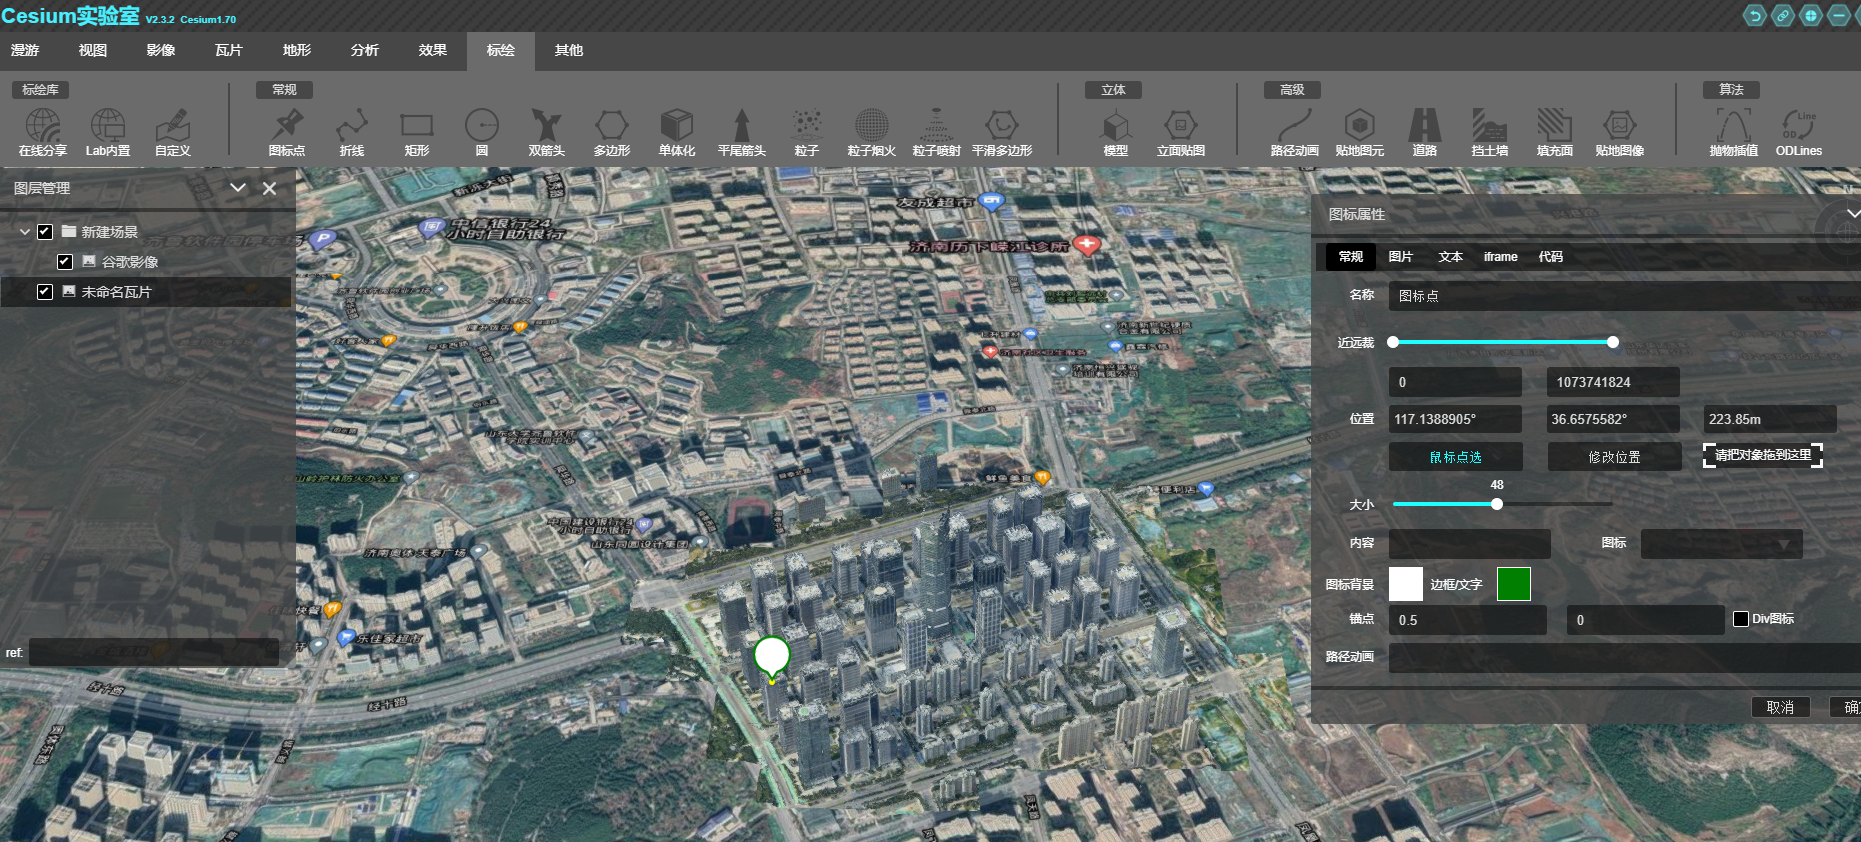This screenshot has height=842, width=1861.
Task: Enable the Div图标 checkbox
Action: (x=1741, y=619)
